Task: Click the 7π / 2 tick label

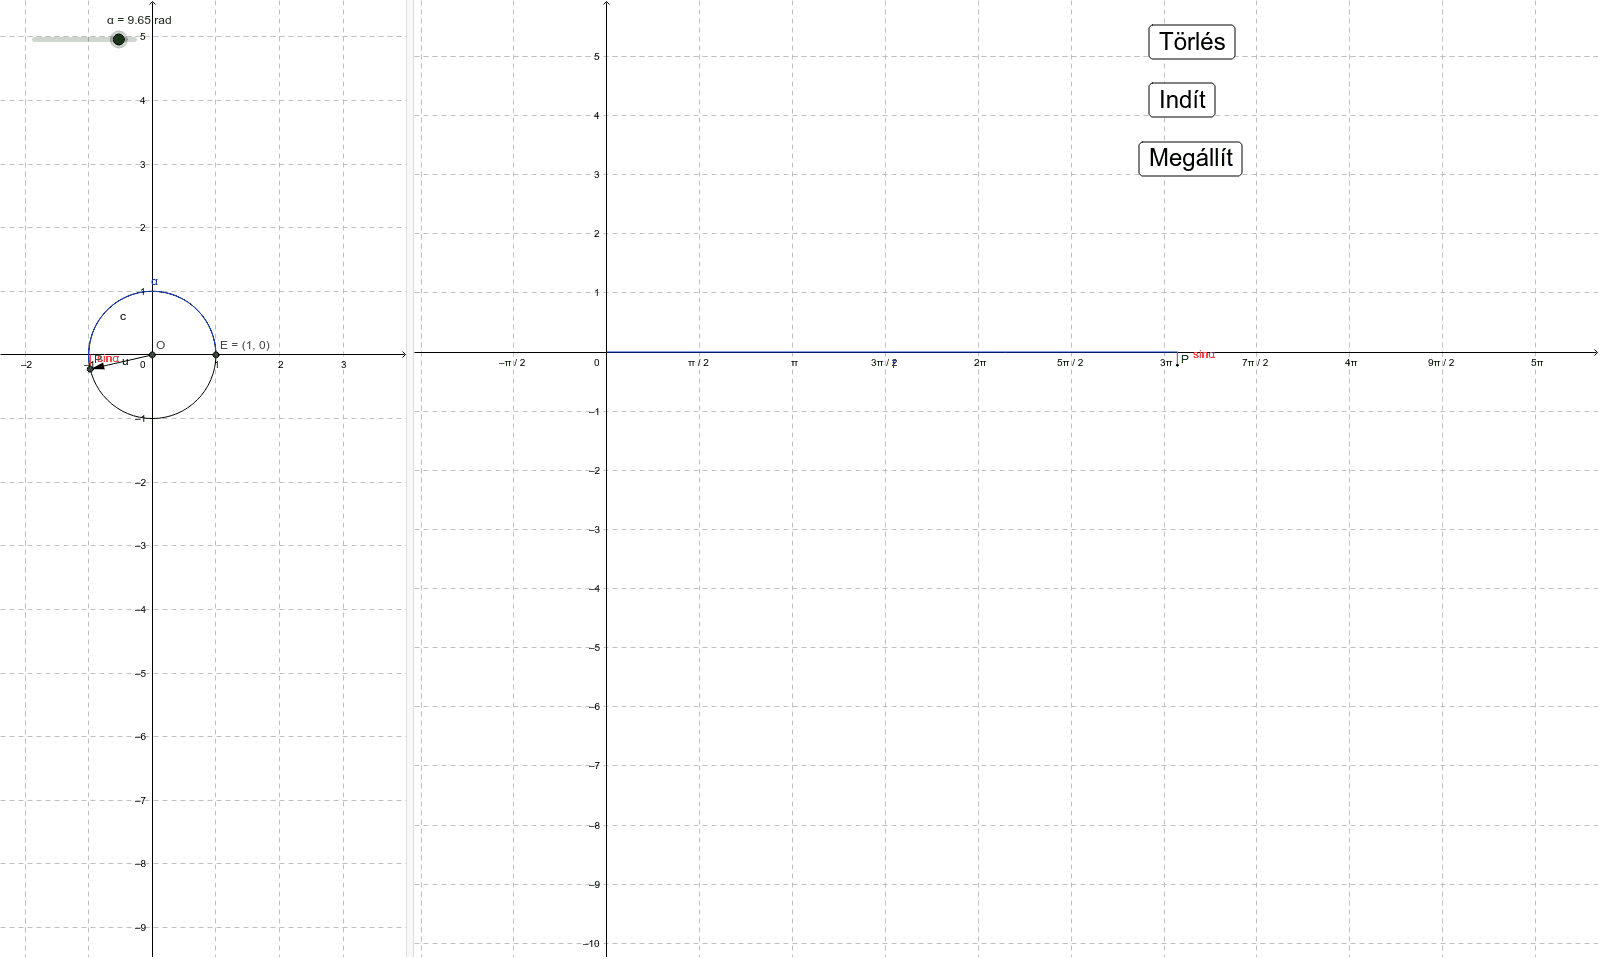Action: pos(1256,363)
